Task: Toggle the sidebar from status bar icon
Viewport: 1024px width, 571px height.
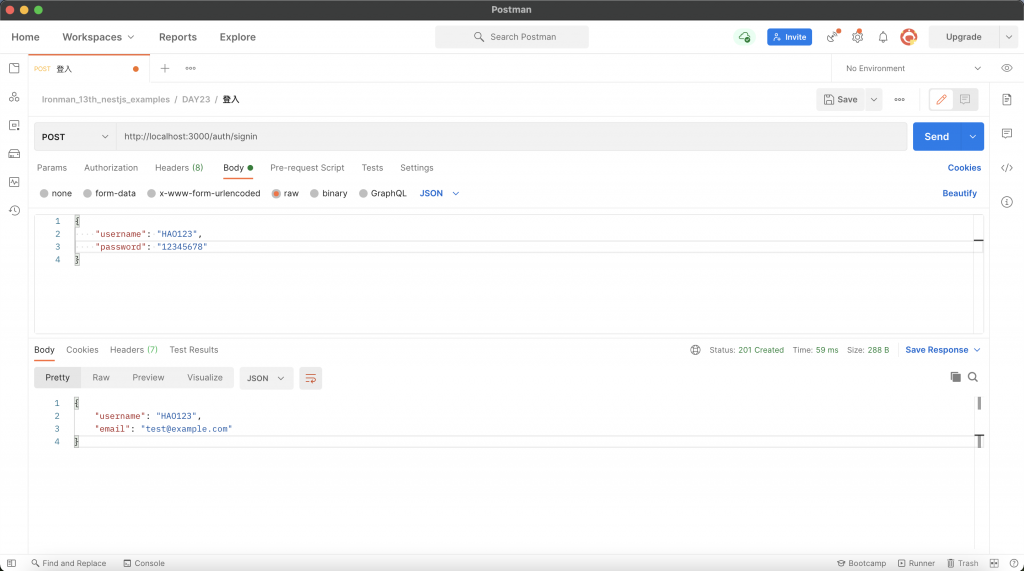Action: pos(11,563)
